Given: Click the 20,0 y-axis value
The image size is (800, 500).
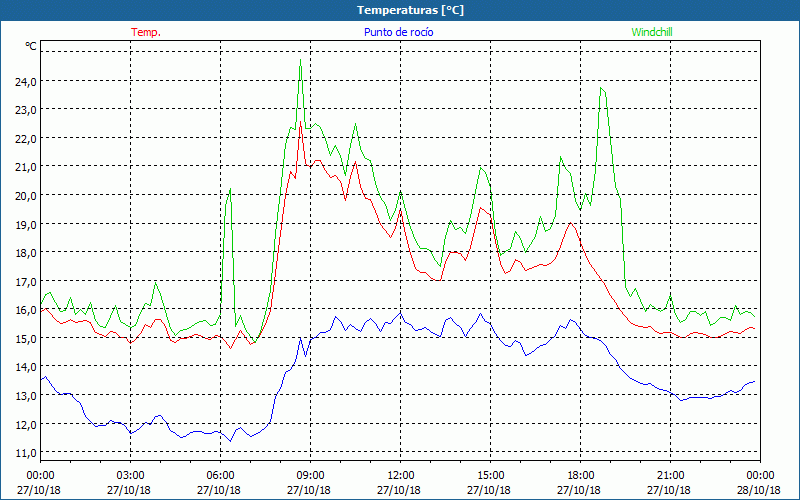Looking at the screenshot, I should (26, 195).
